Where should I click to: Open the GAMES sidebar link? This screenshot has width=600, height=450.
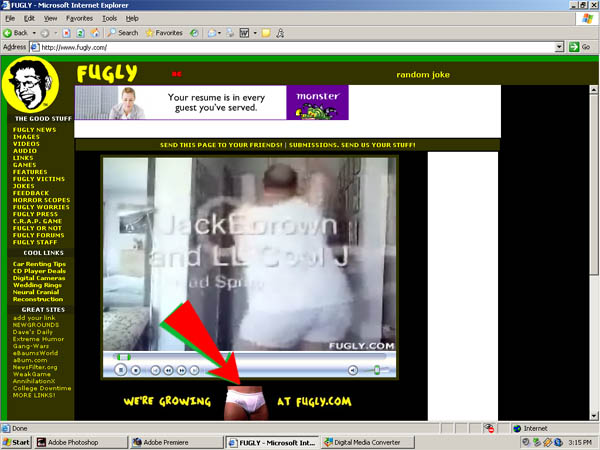click(24, 165)
